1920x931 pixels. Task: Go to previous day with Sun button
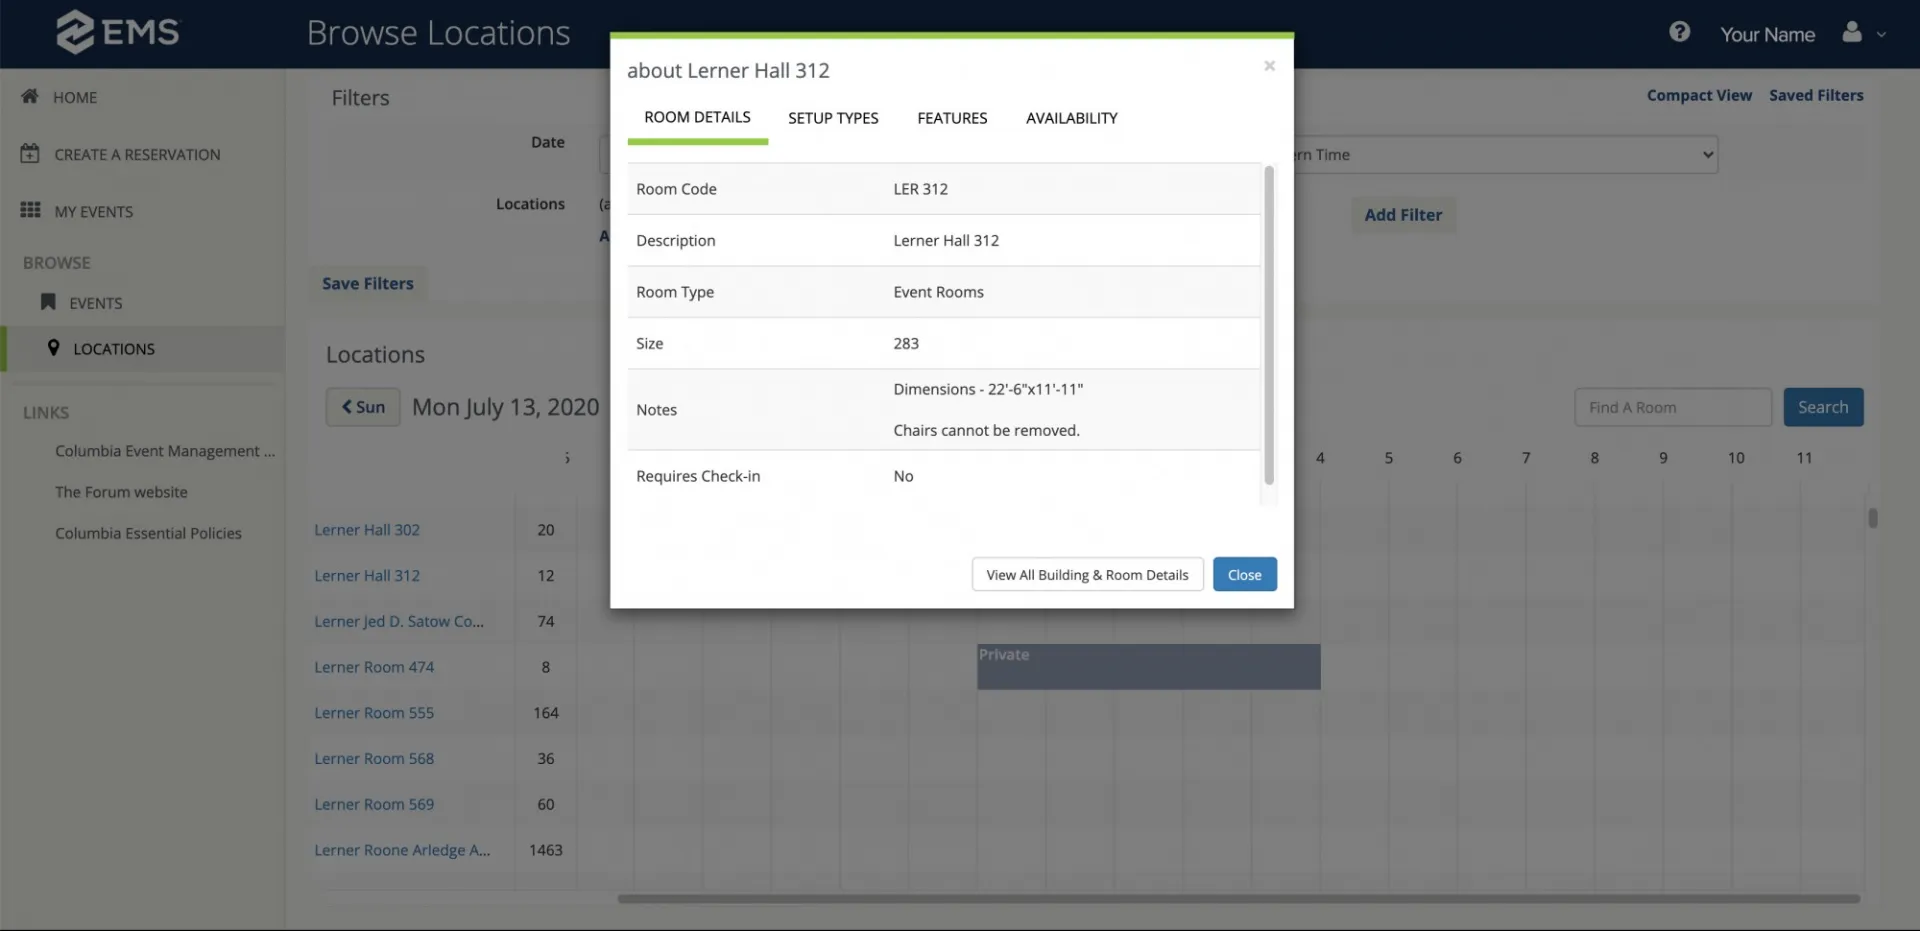pyautogui.click(x=363, y=407)
